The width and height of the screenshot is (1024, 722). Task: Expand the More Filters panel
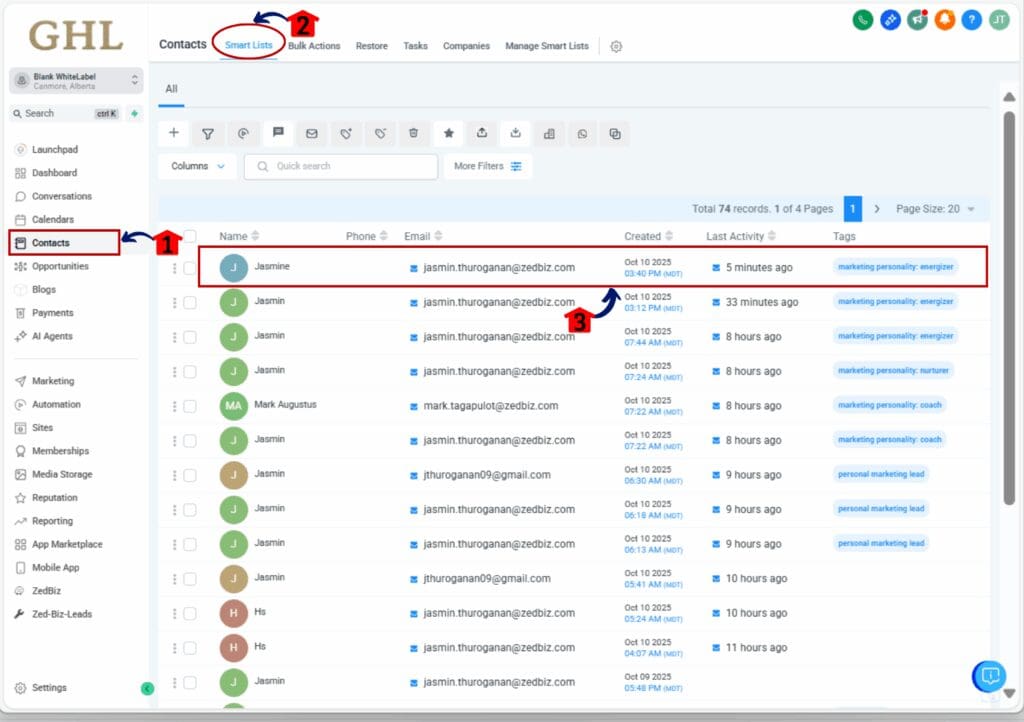[x=487, y=166]
